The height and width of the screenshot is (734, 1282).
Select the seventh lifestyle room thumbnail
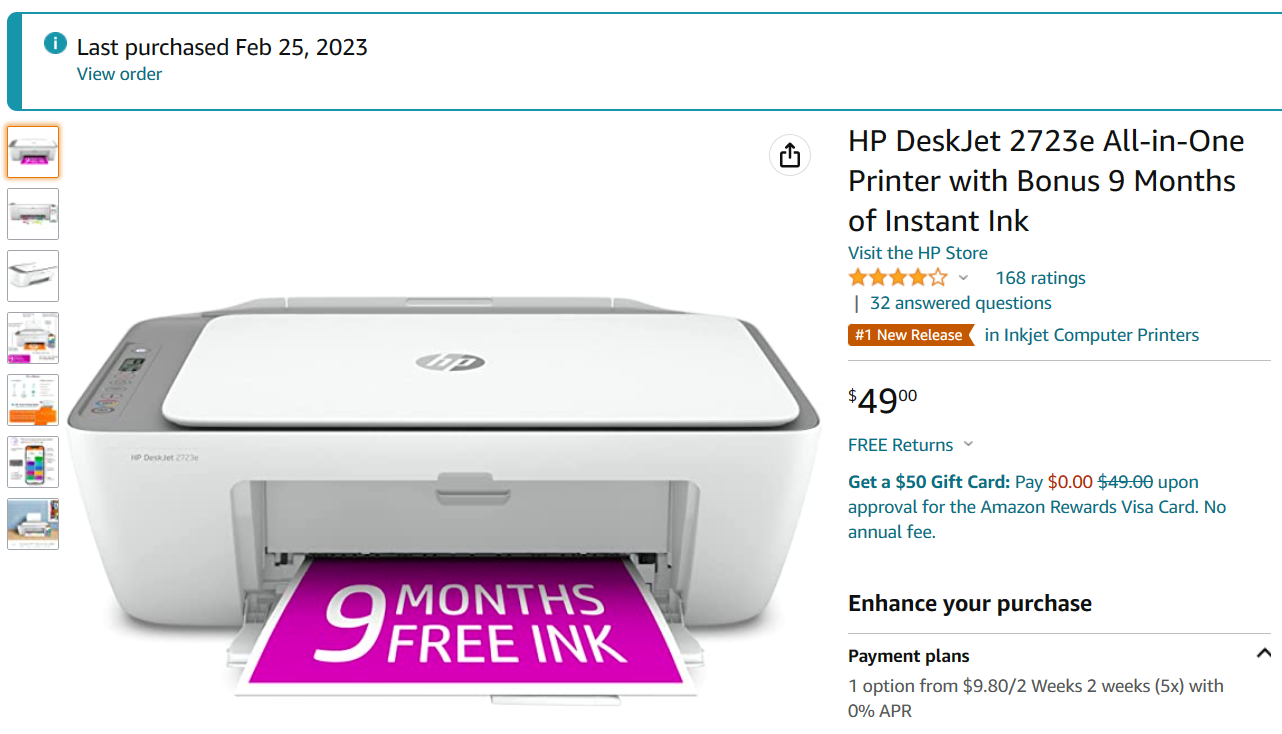[x=33, y=524]
